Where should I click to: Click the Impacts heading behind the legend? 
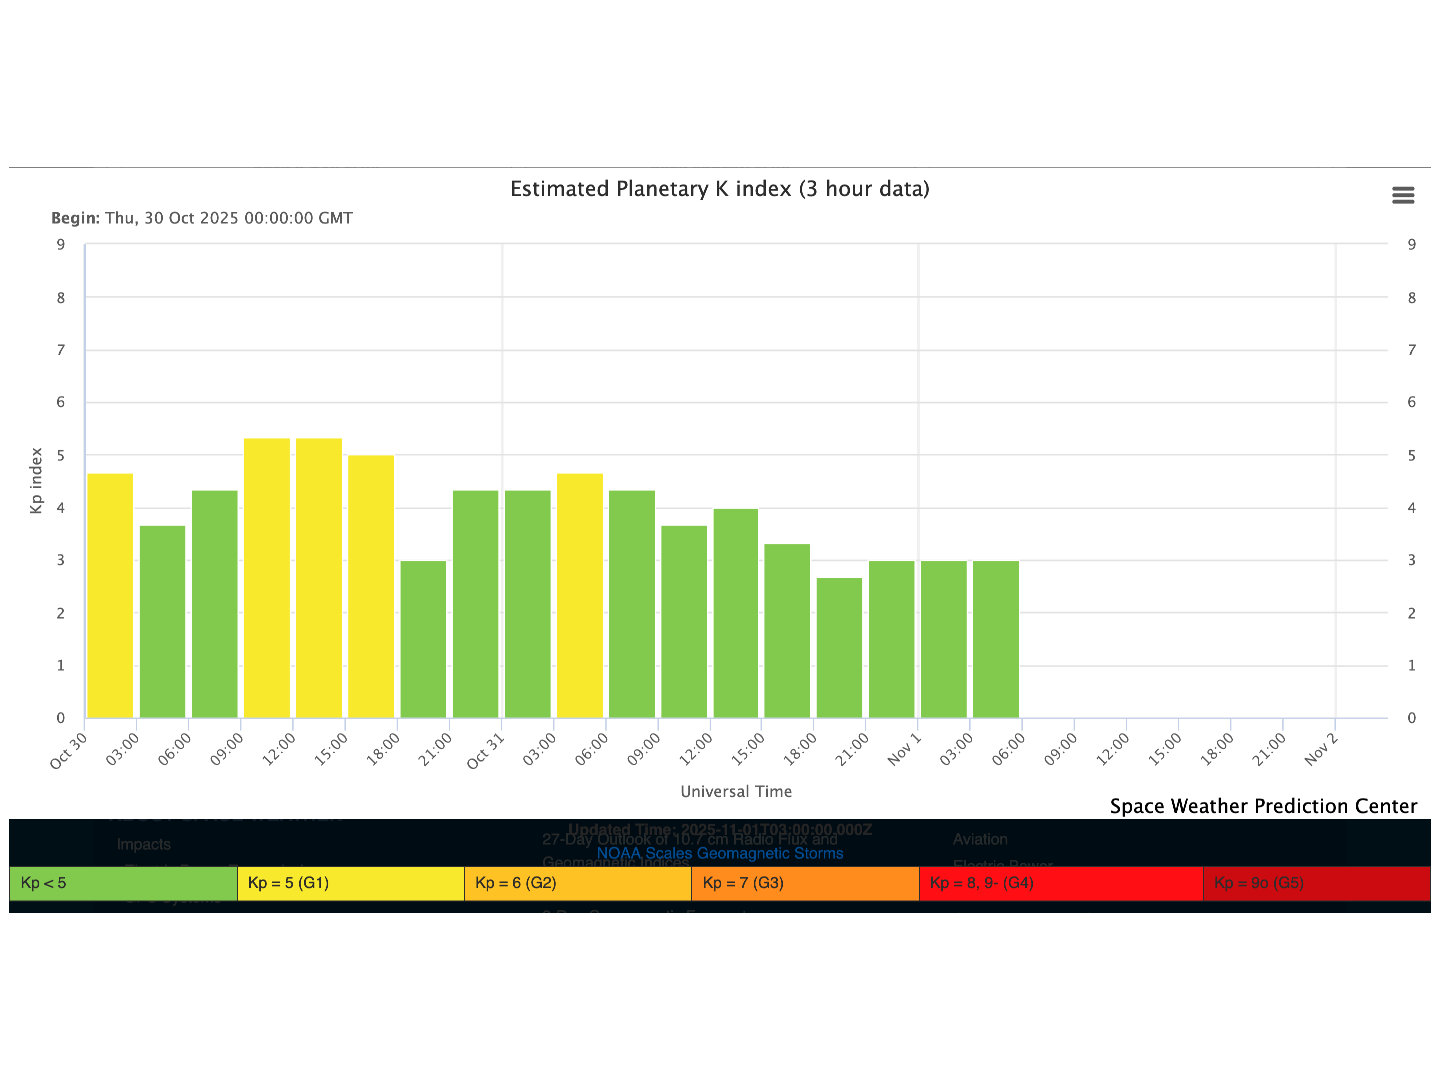[144, 845]
